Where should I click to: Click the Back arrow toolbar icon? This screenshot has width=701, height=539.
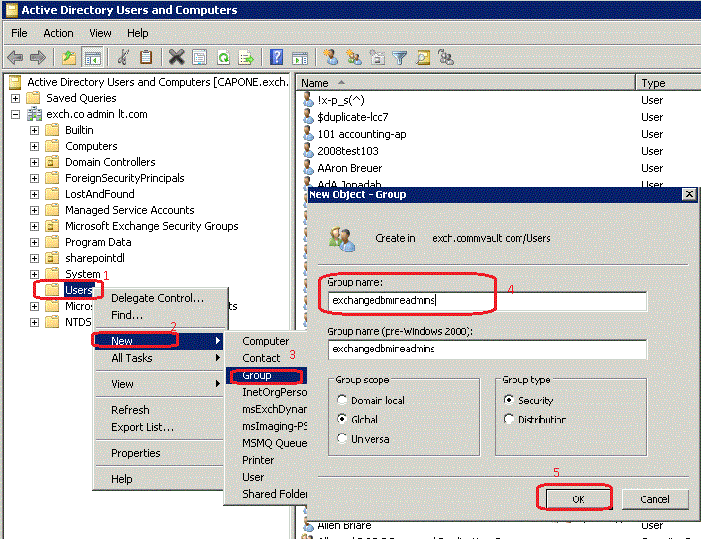point(15,58)
